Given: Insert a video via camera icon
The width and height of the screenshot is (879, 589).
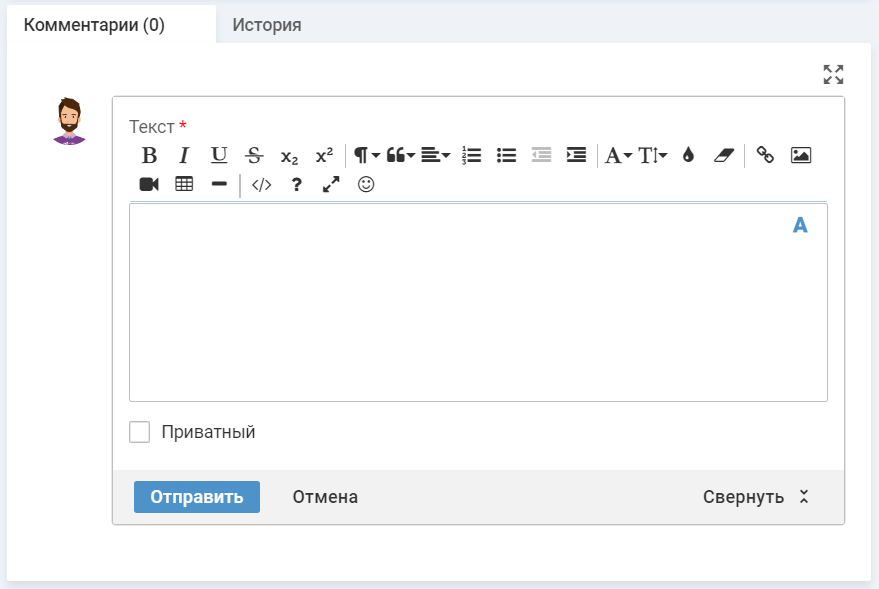Looking at the screenshot, I should click(x=149, y=184).
